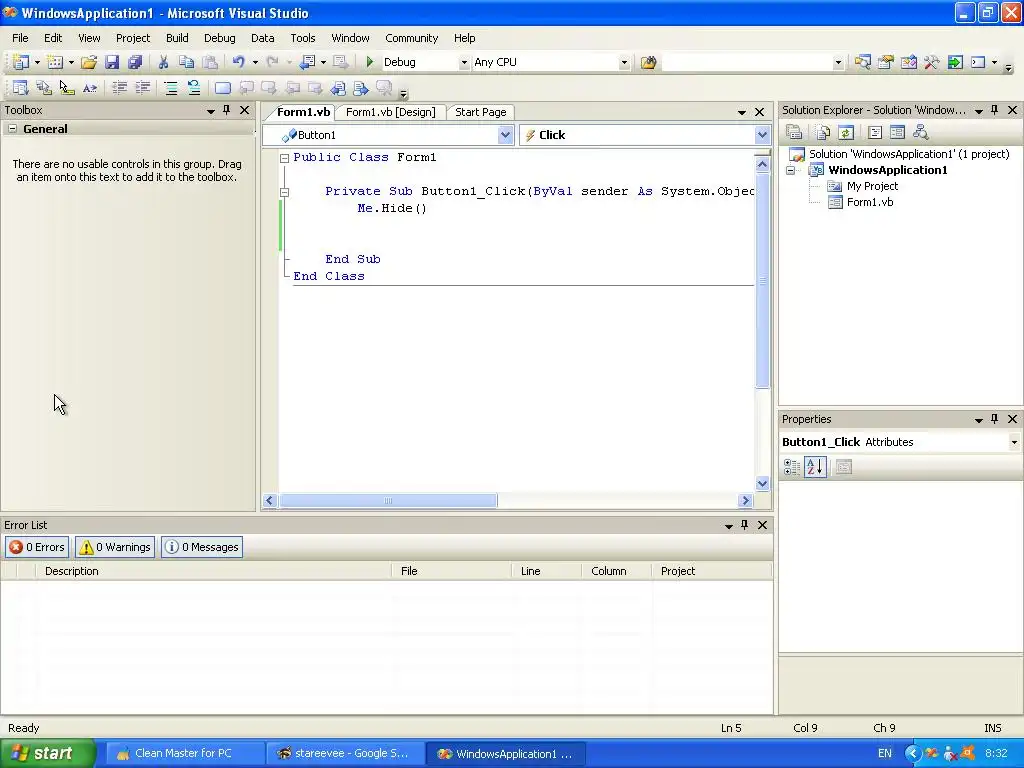Toggle the 0 Errors filter
Viewport: 1024px width, 768px height.
[37, 547]
